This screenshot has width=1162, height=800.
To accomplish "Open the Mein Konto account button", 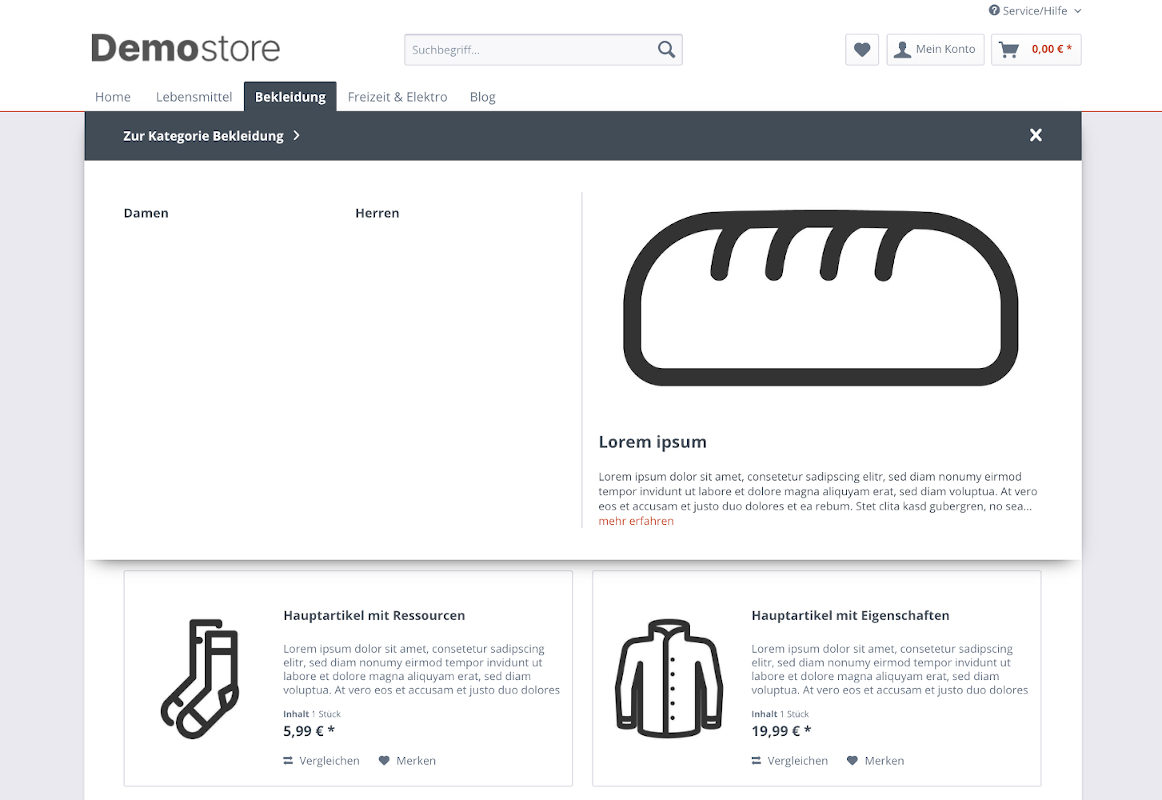I will 935,49.
